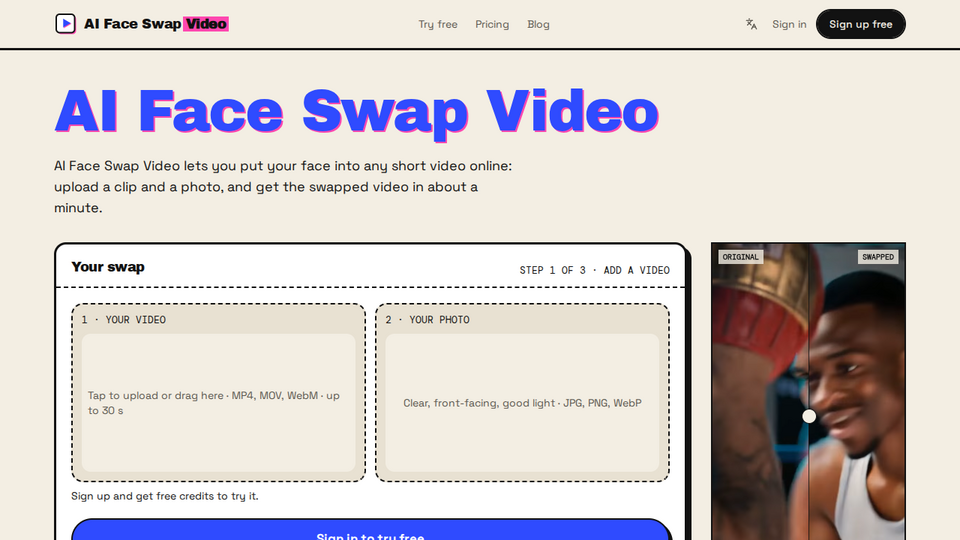This screenshot has width=960, height=540.
Task: Click the face swap preview image
Action: tap(808, 391)
